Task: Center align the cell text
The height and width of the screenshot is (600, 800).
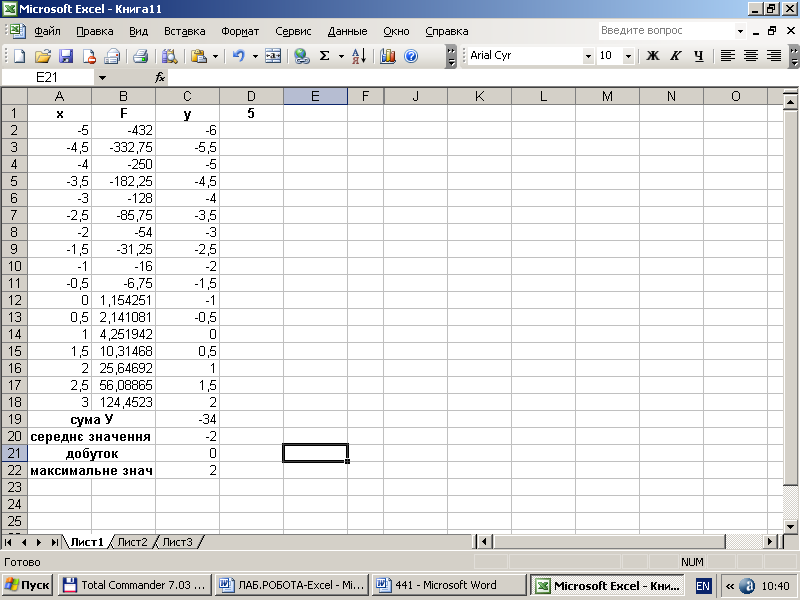Action: (751, 56)
